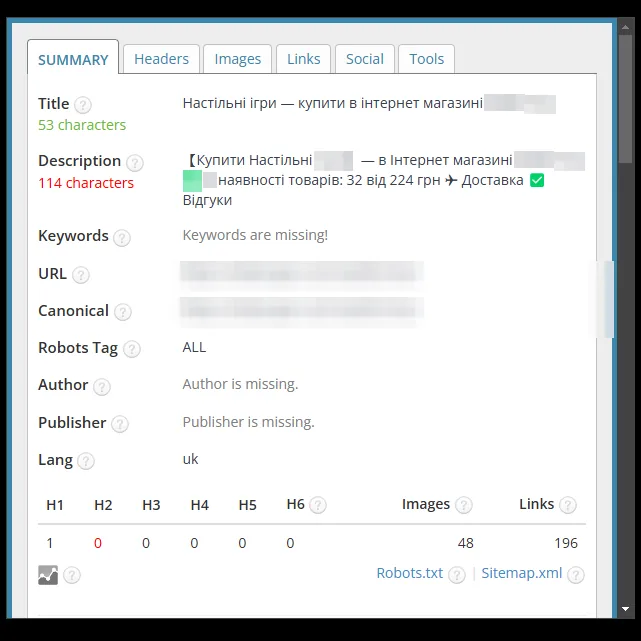Click the Author help question mark
Image resolution: width=641 pixels, height=641 pixels.
102,386
